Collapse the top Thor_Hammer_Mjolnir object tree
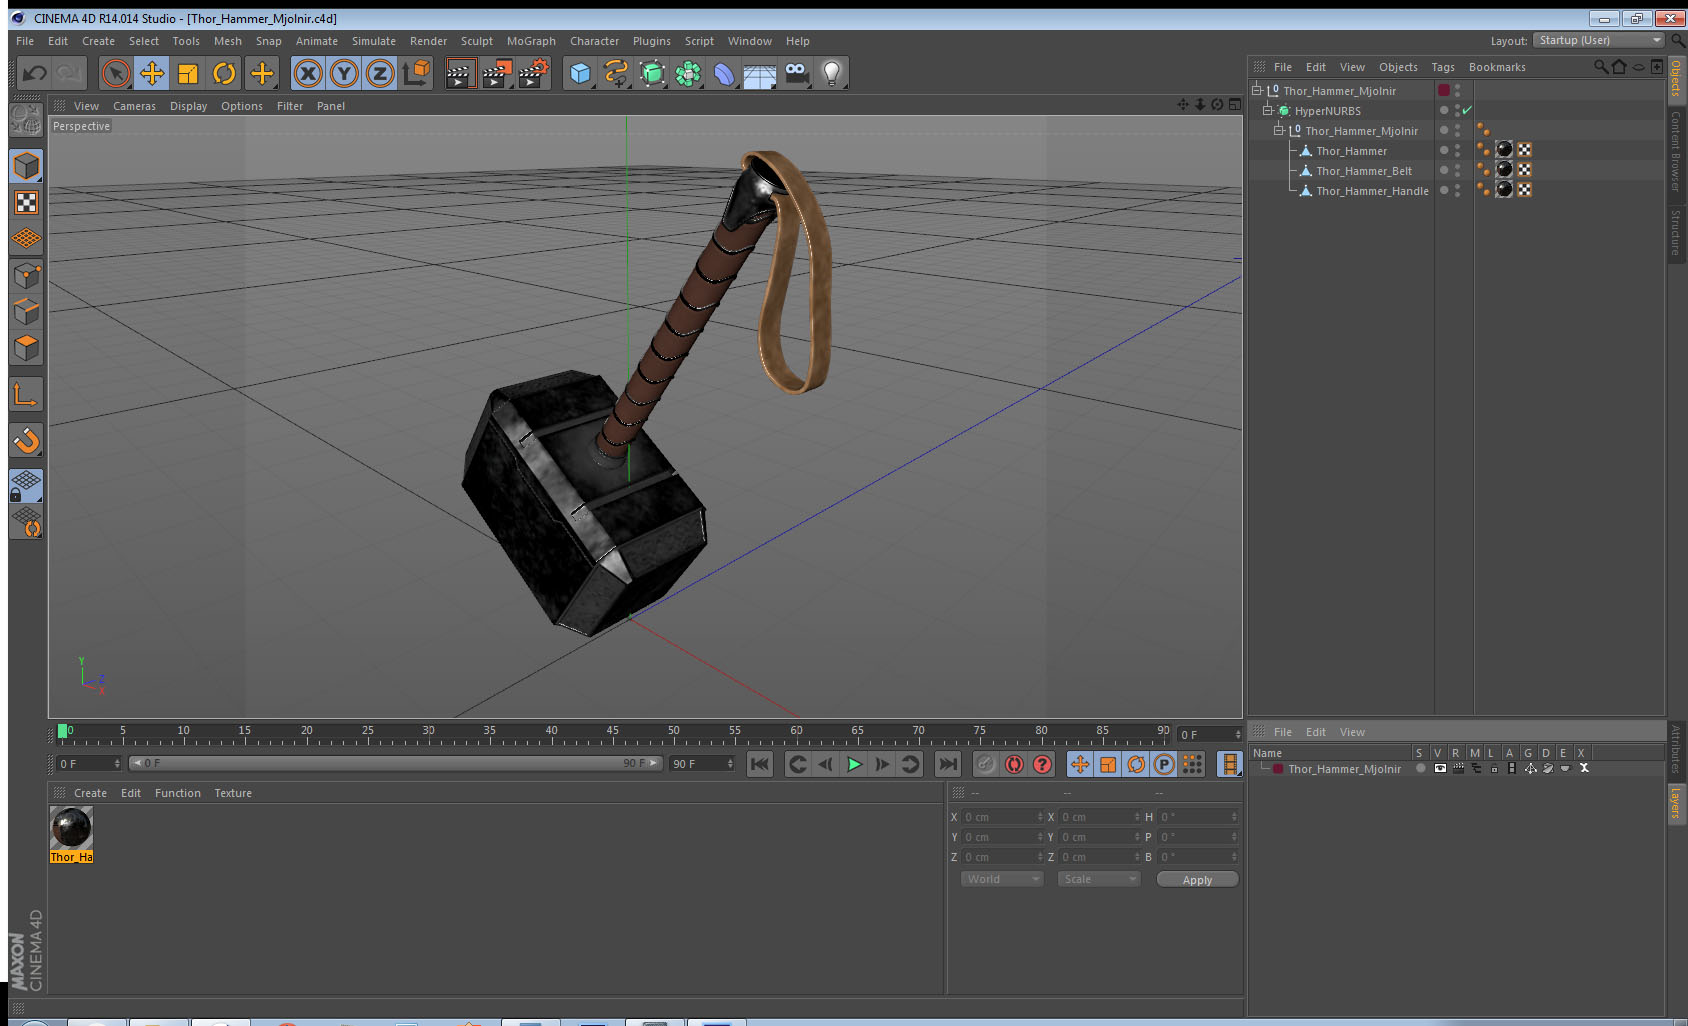Viewport: 1688px width, 1026px height. [x=1257, y=90]
